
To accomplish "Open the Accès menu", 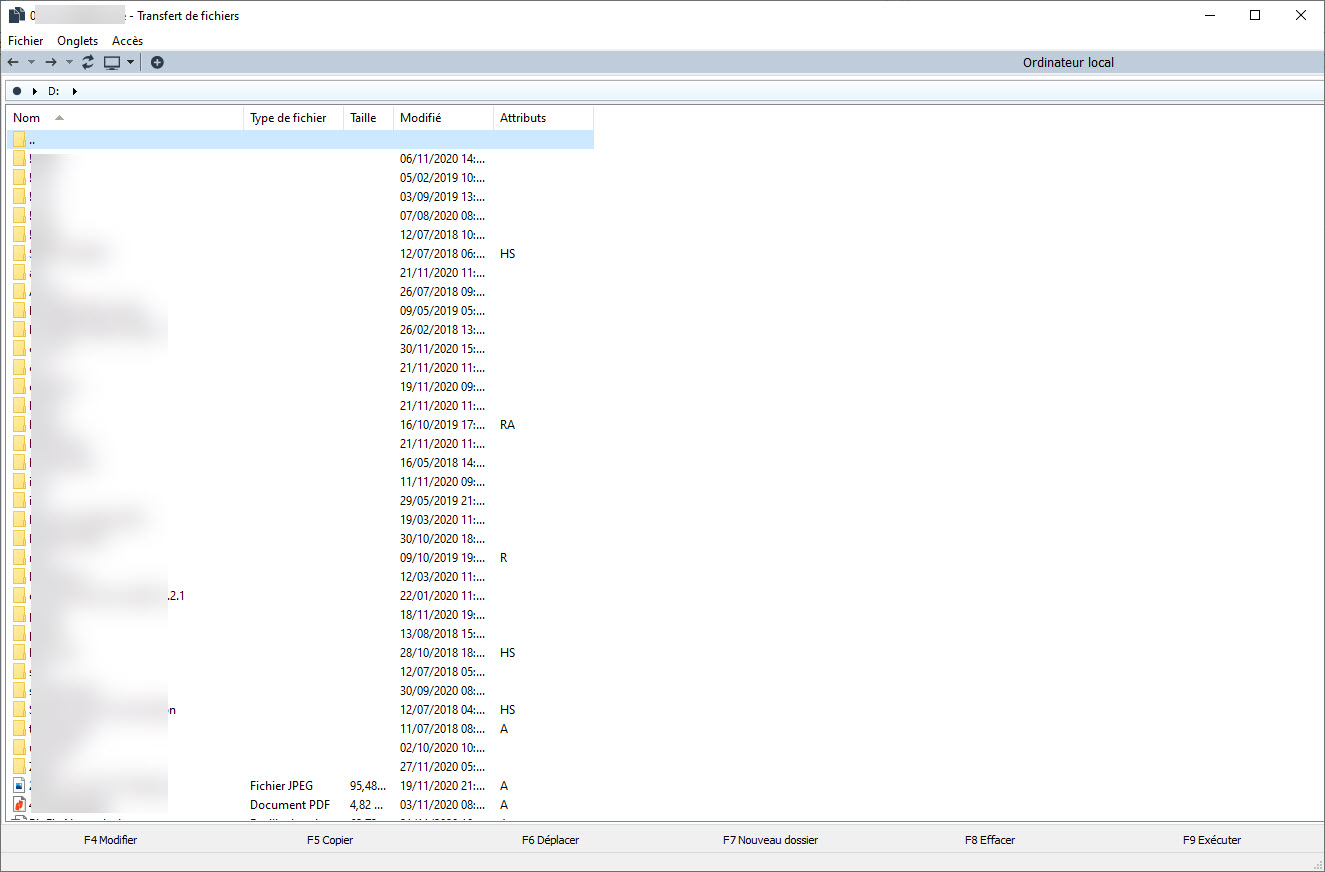I will tap(127, 41).
